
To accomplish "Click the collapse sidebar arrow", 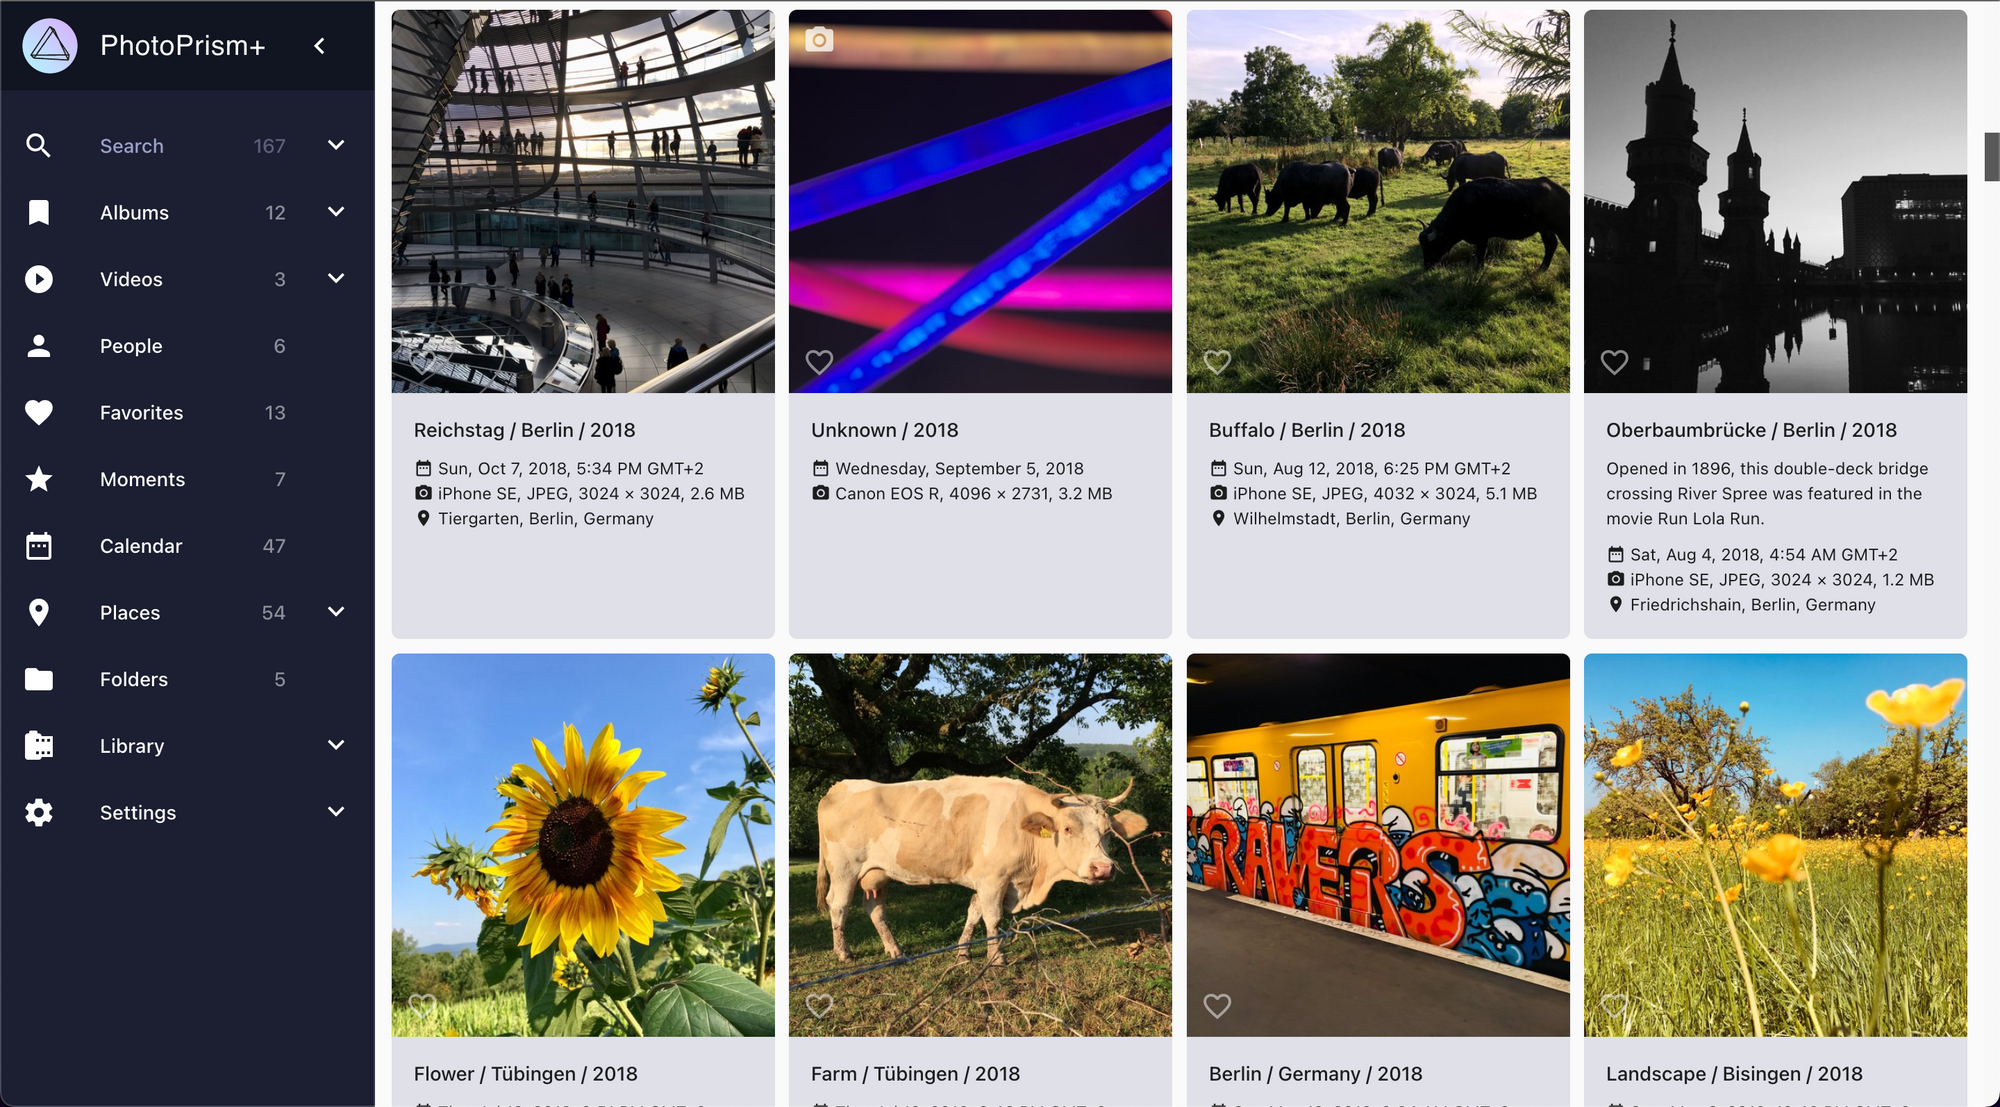I will 319,45.
